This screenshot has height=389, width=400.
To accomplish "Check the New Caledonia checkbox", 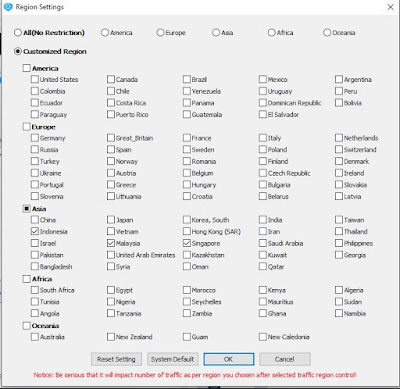I will 263,337.
